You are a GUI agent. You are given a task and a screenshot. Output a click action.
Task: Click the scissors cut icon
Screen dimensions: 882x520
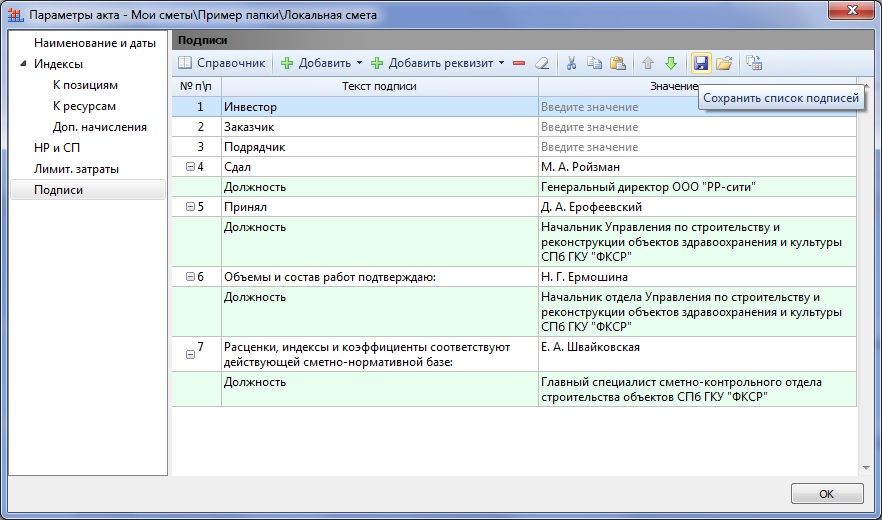coord(572,63)
